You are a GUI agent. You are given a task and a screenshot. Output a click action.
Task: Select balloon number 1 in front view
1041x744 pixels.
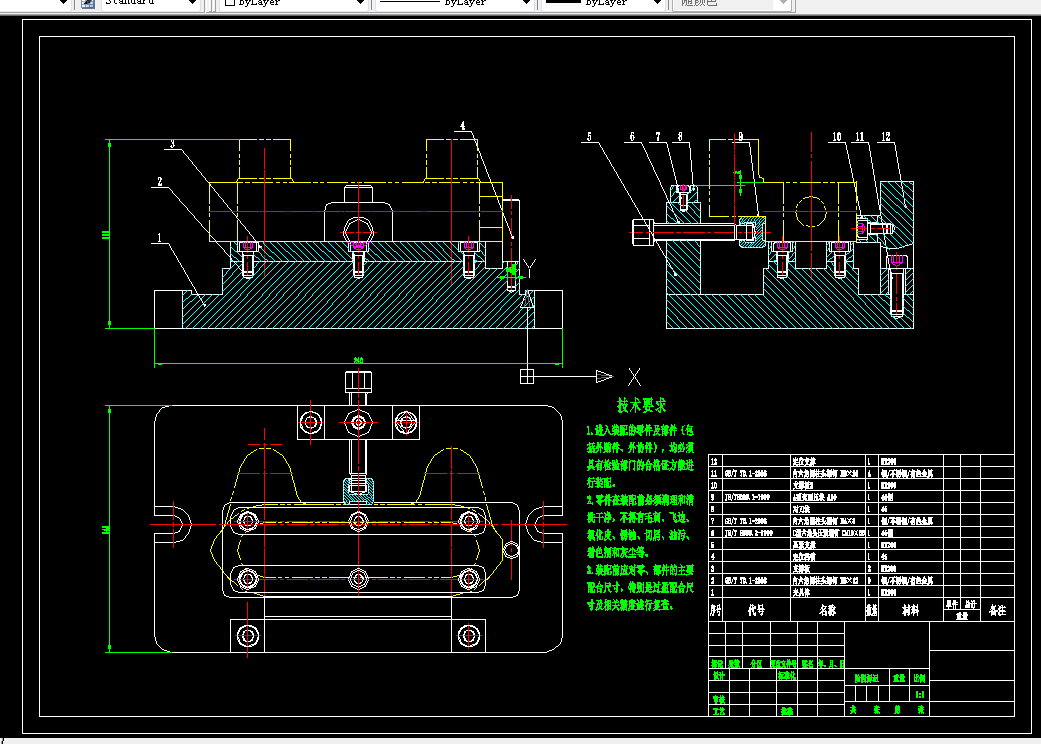158,239
